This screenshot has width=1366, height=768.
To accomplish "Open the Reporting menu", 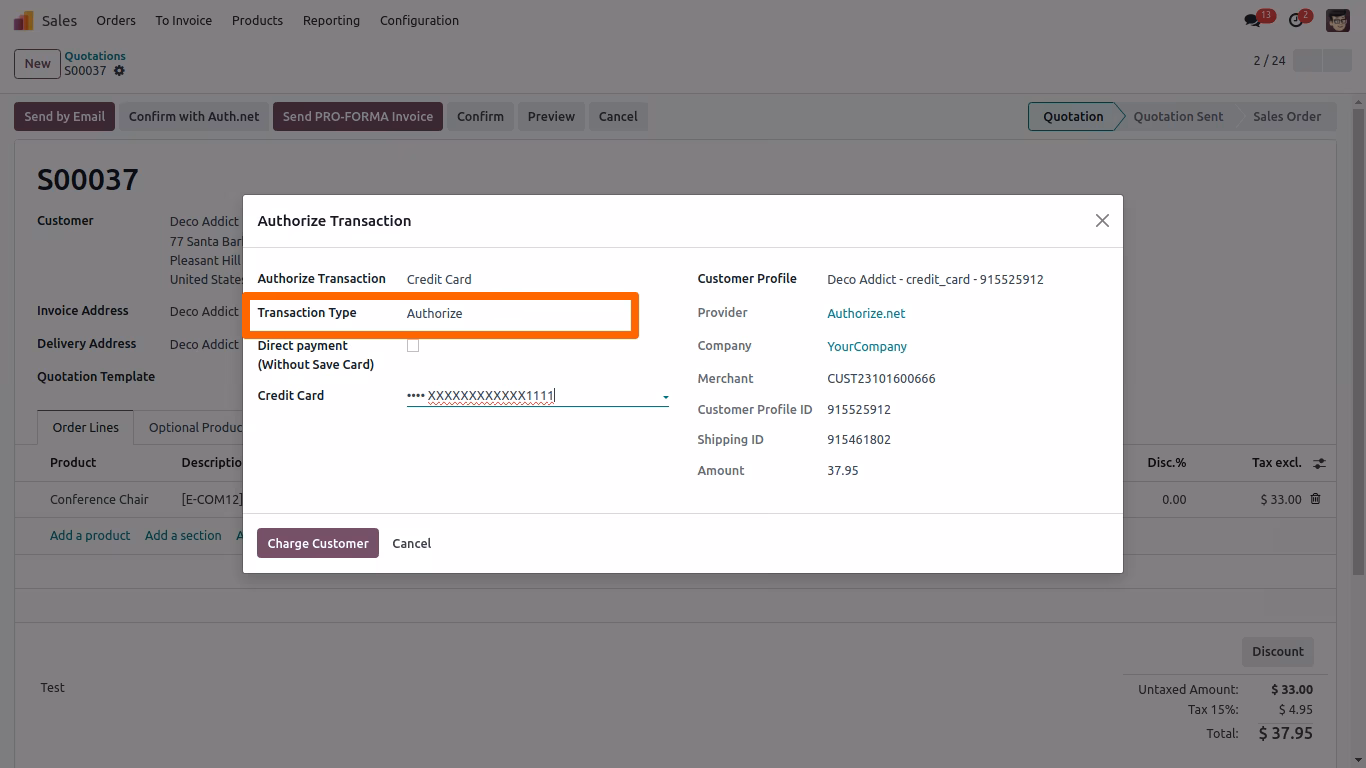I will click(331, 20).
